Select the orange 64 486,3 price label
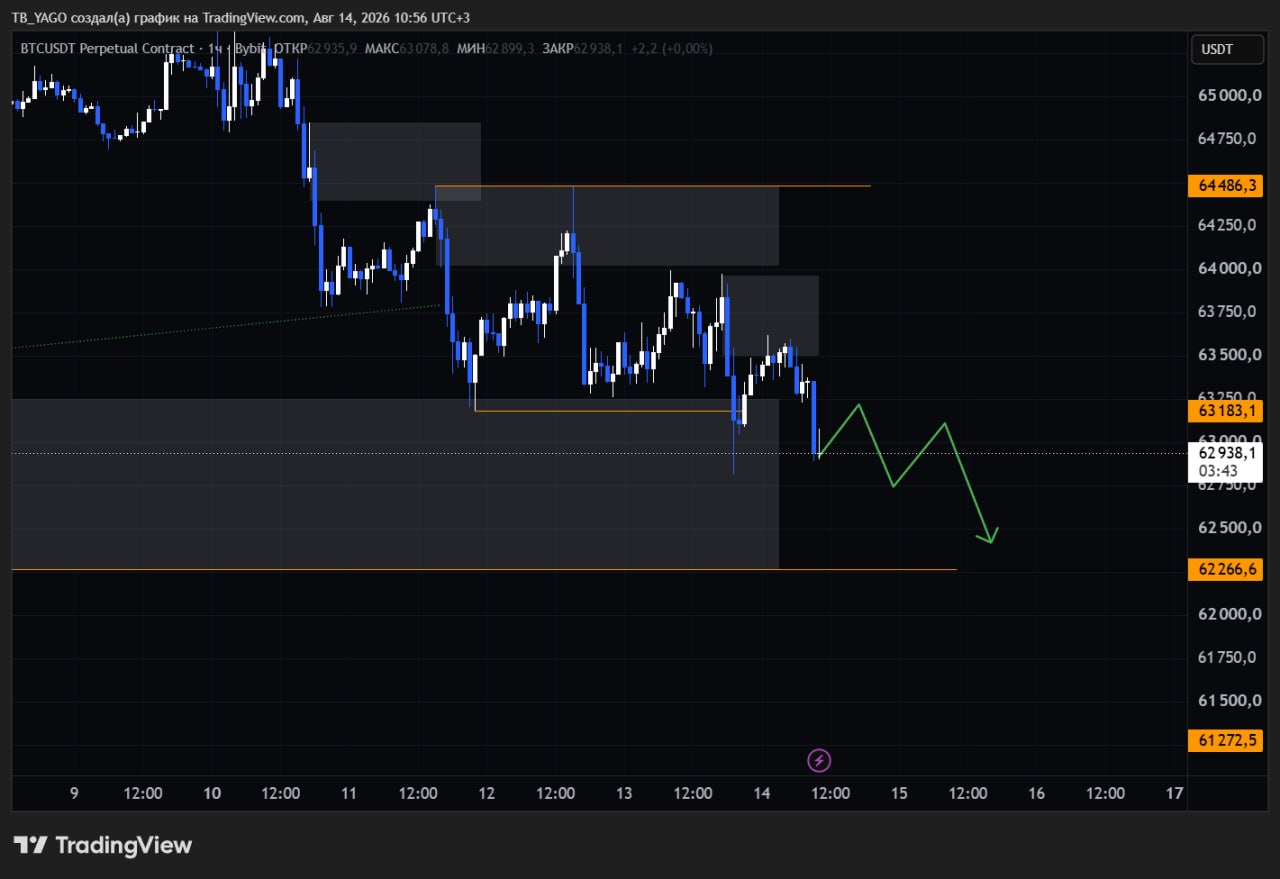Image resolution: width=1280 pixels, height=879 pixels. (x=1226, y=186)
